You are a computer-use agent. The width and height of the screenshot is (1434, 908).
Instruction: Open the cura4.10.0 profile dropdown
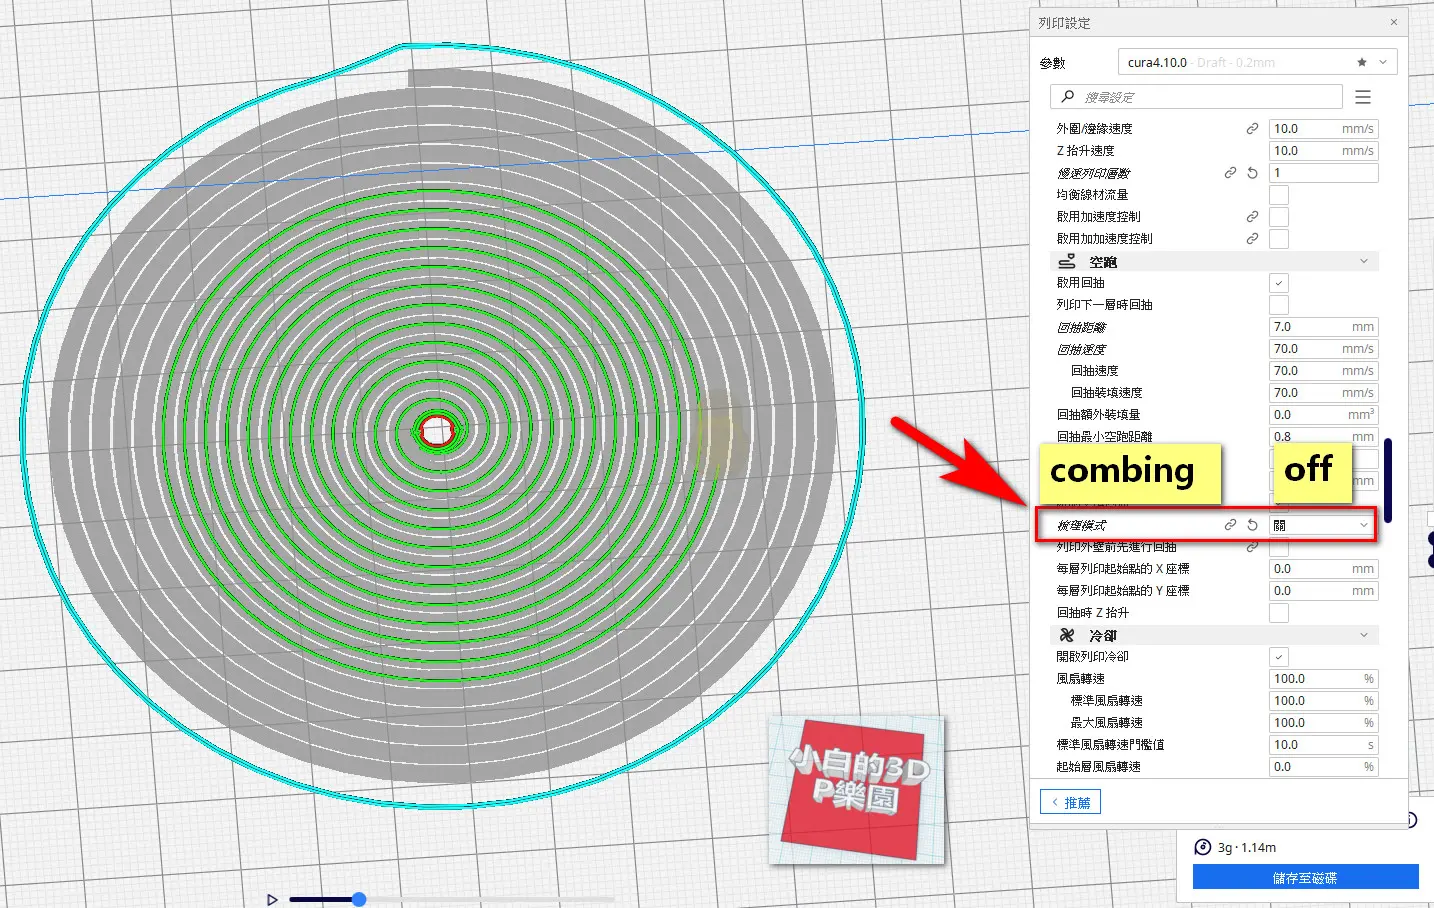(x=1258, y=62)
